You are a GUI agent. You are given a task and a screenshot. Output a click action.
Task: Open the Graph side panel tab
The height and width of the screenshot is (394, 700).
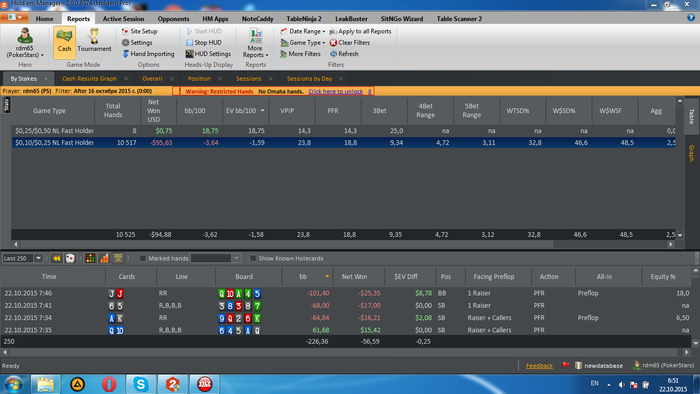pyautogui.click(x=692, y=153)
